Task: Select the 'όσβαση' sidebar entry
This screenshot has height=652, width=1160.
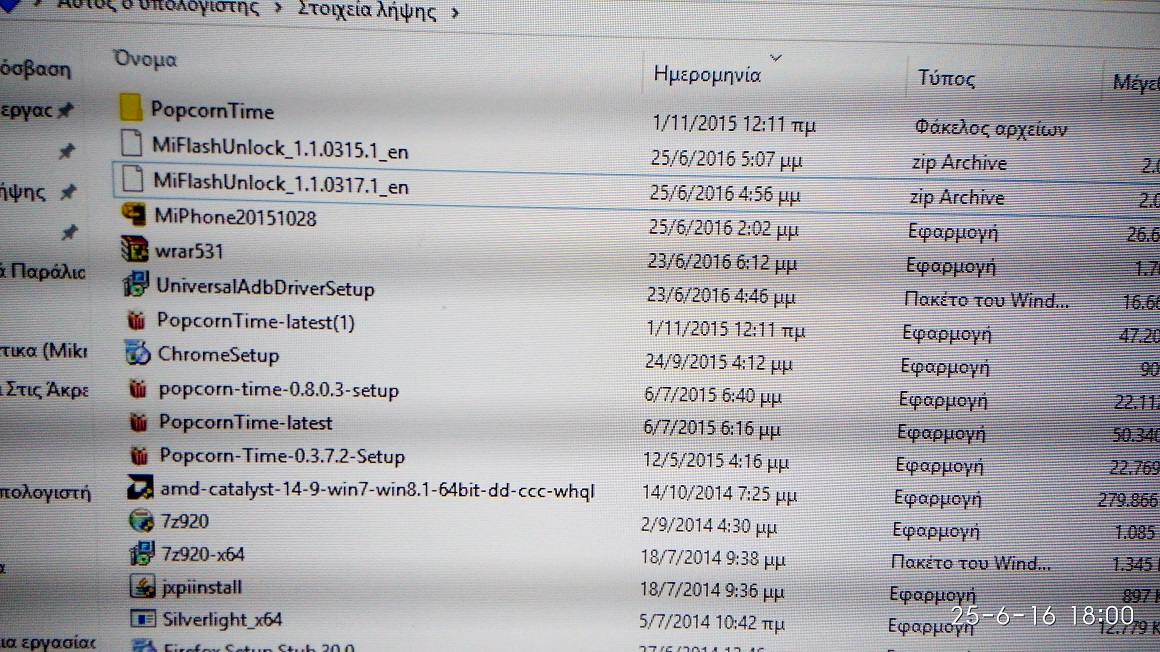Action: pyautogui.click(x=36, y=69)
